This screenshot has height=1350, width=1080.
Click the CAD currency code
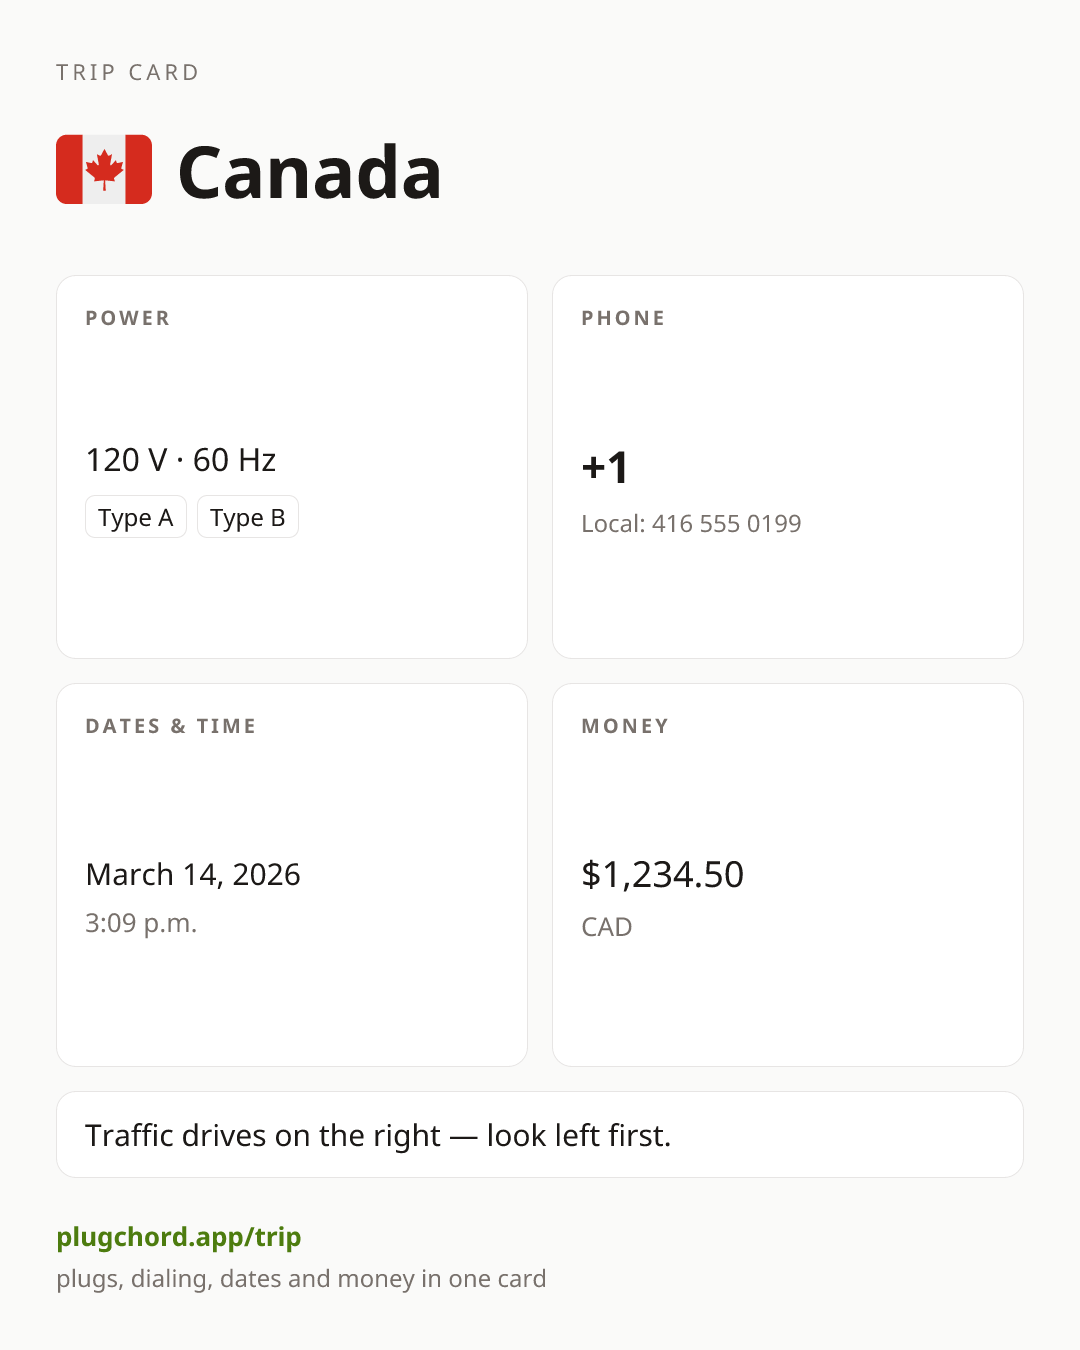coord(607,927)
